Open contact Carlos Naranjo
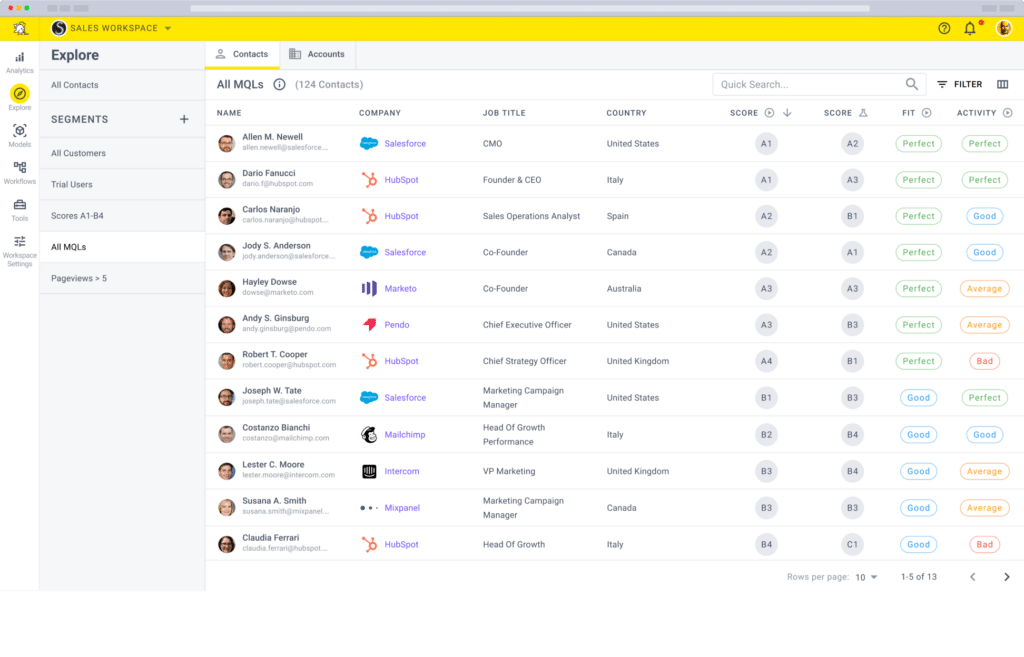 (x=271, y=210)
